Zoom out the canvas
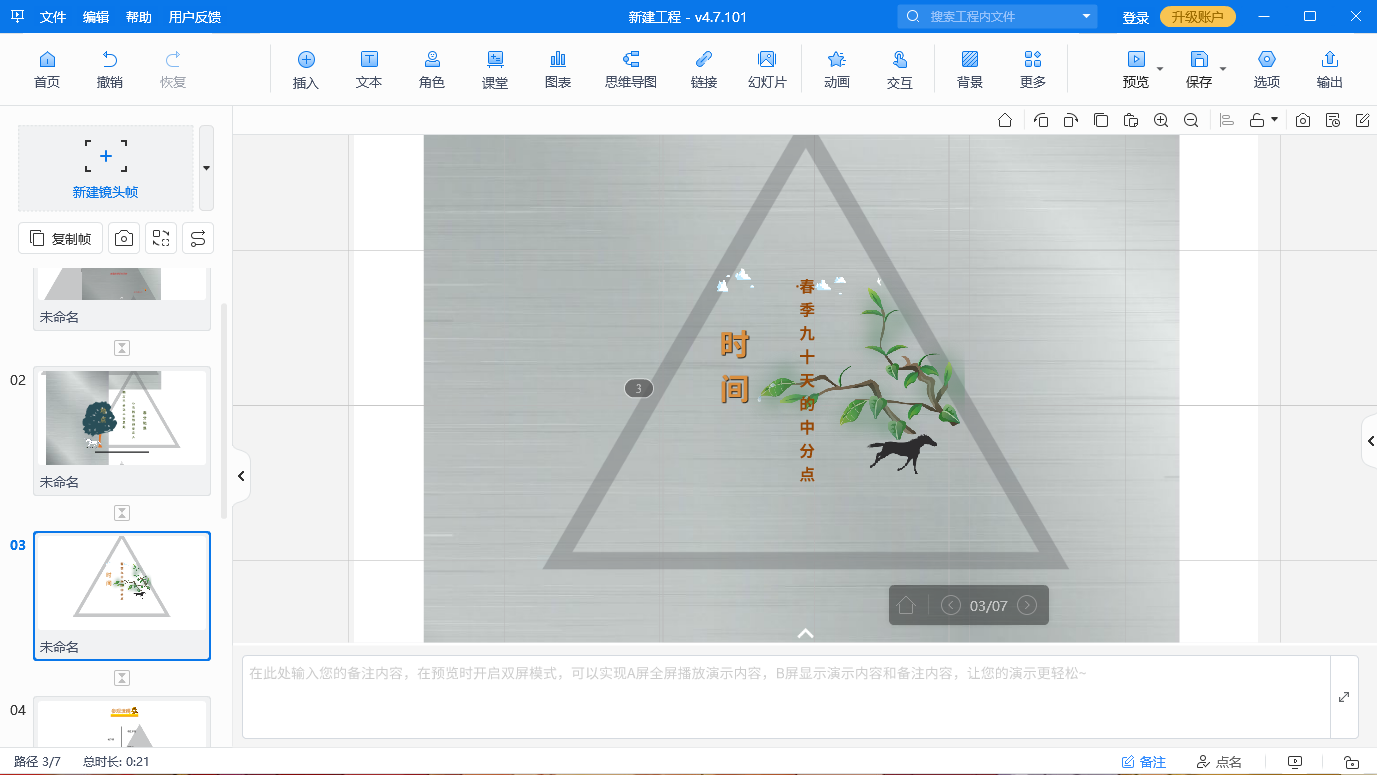 tap(1191, 120)
